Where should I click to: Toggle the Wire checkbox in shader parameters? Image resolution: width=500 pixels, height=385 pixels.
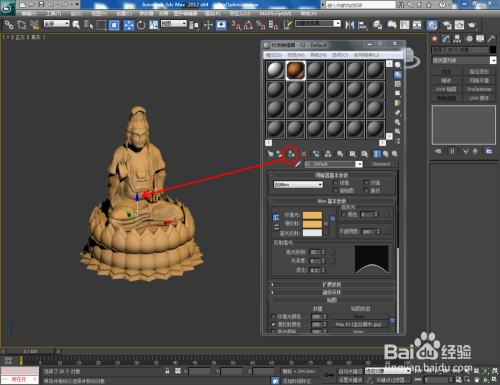coord(335,183)
